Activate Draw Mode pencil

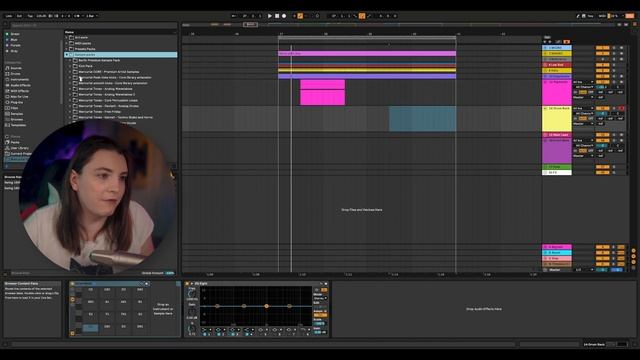pyautogui.click(x=578, y=16)
